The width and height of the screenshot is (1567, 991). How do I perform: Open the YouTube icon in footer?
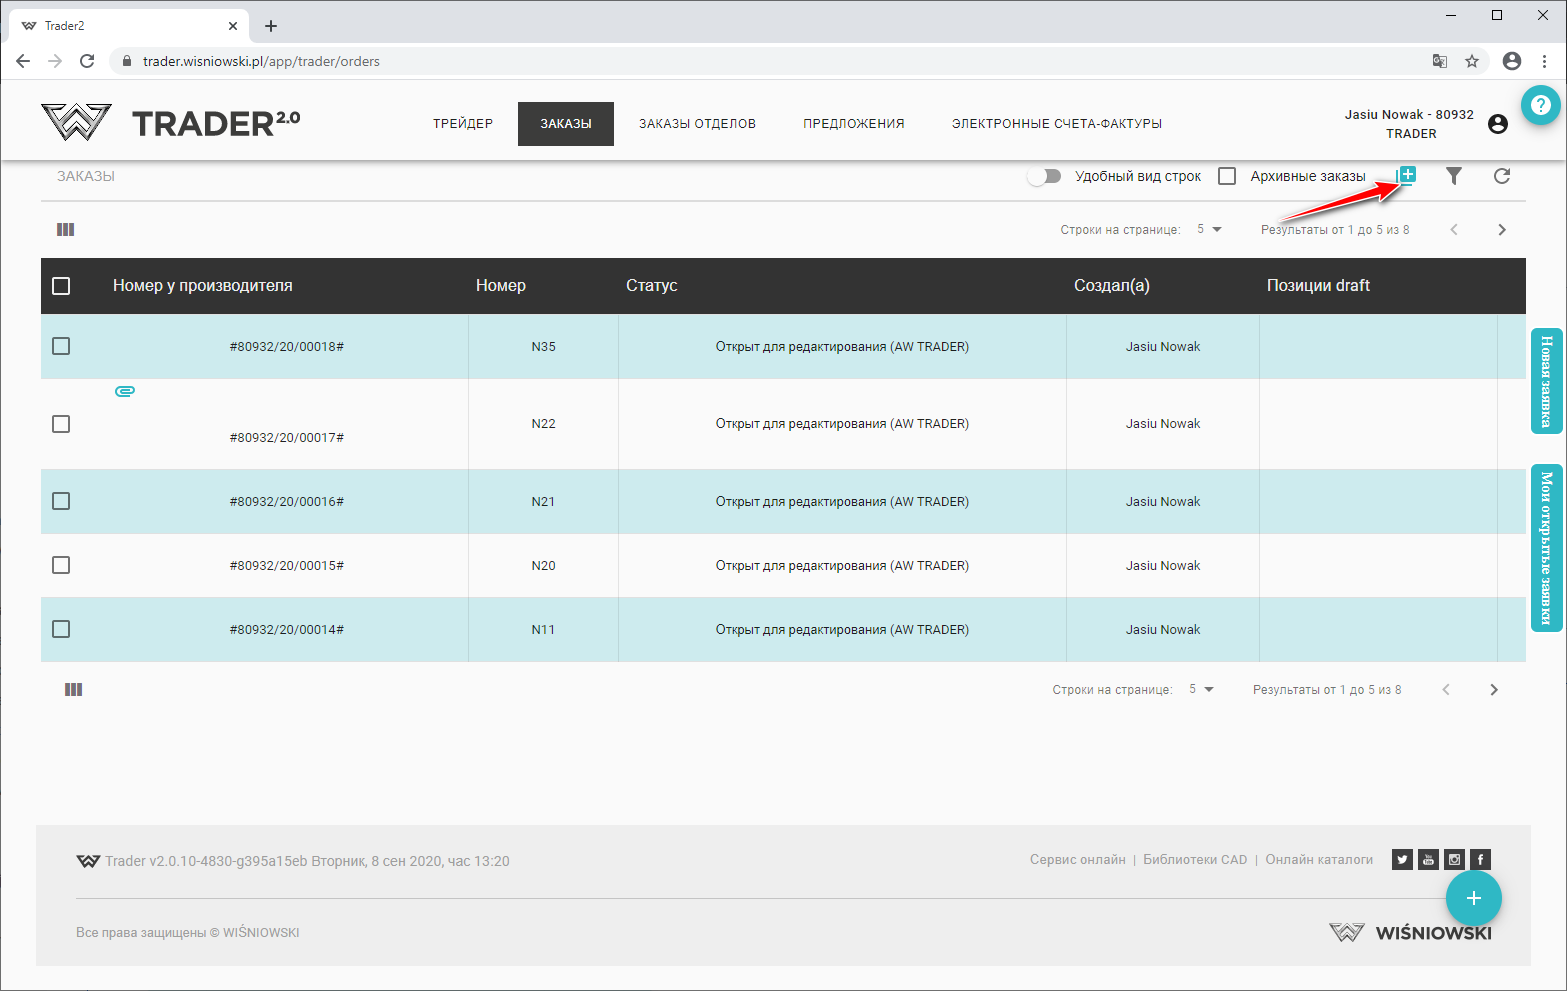(x=1428, y=859)
